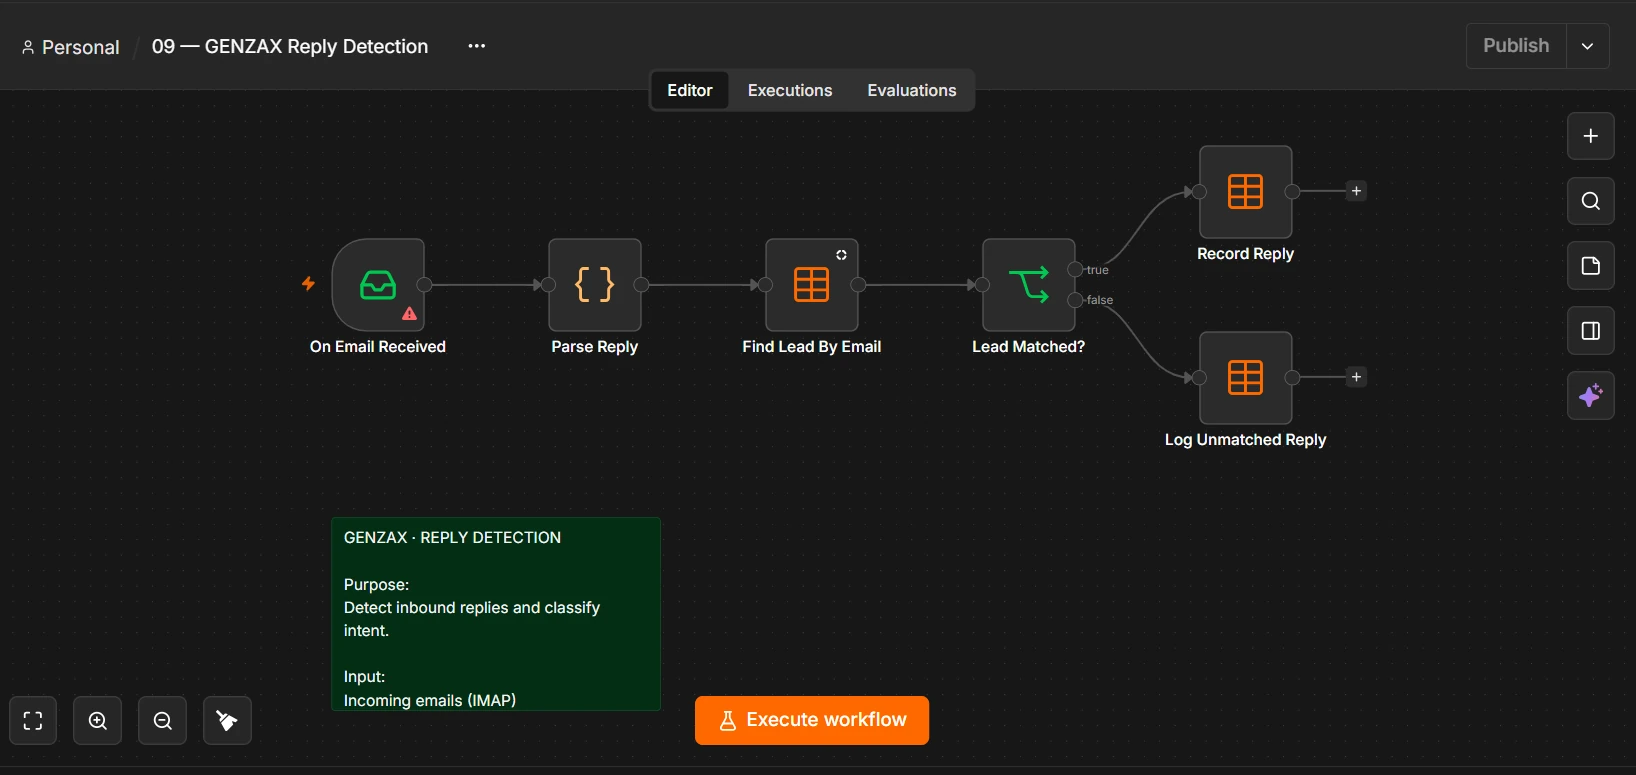Viewport: 1636px width, 775px height.
Task: Click the output connector of On Email Received
Action: (425, 285)
